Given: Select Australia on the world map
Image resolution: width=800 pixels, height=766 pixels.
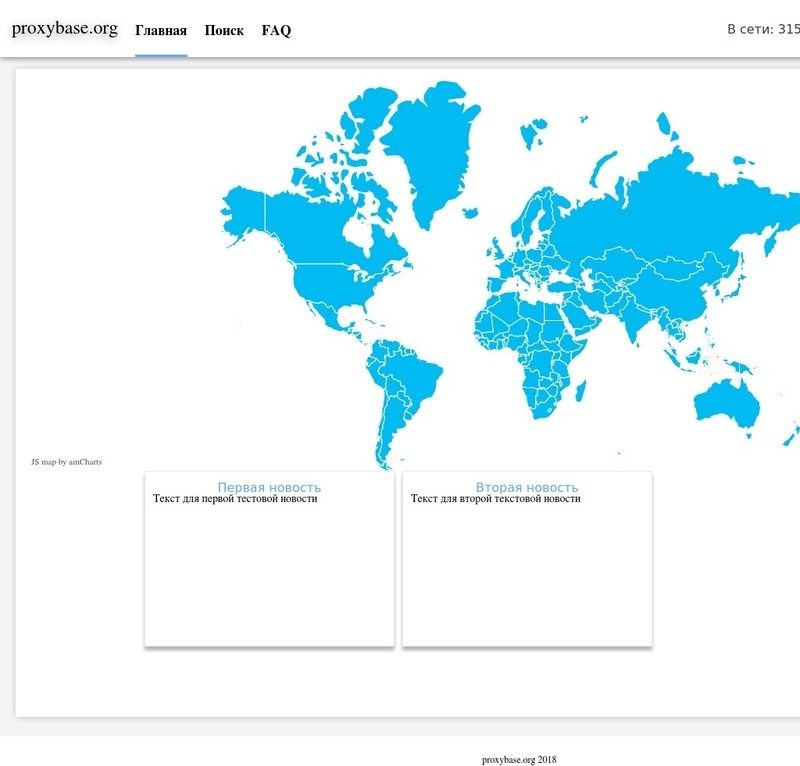Looking at the screenshot, I should click(x=727, y=403).
